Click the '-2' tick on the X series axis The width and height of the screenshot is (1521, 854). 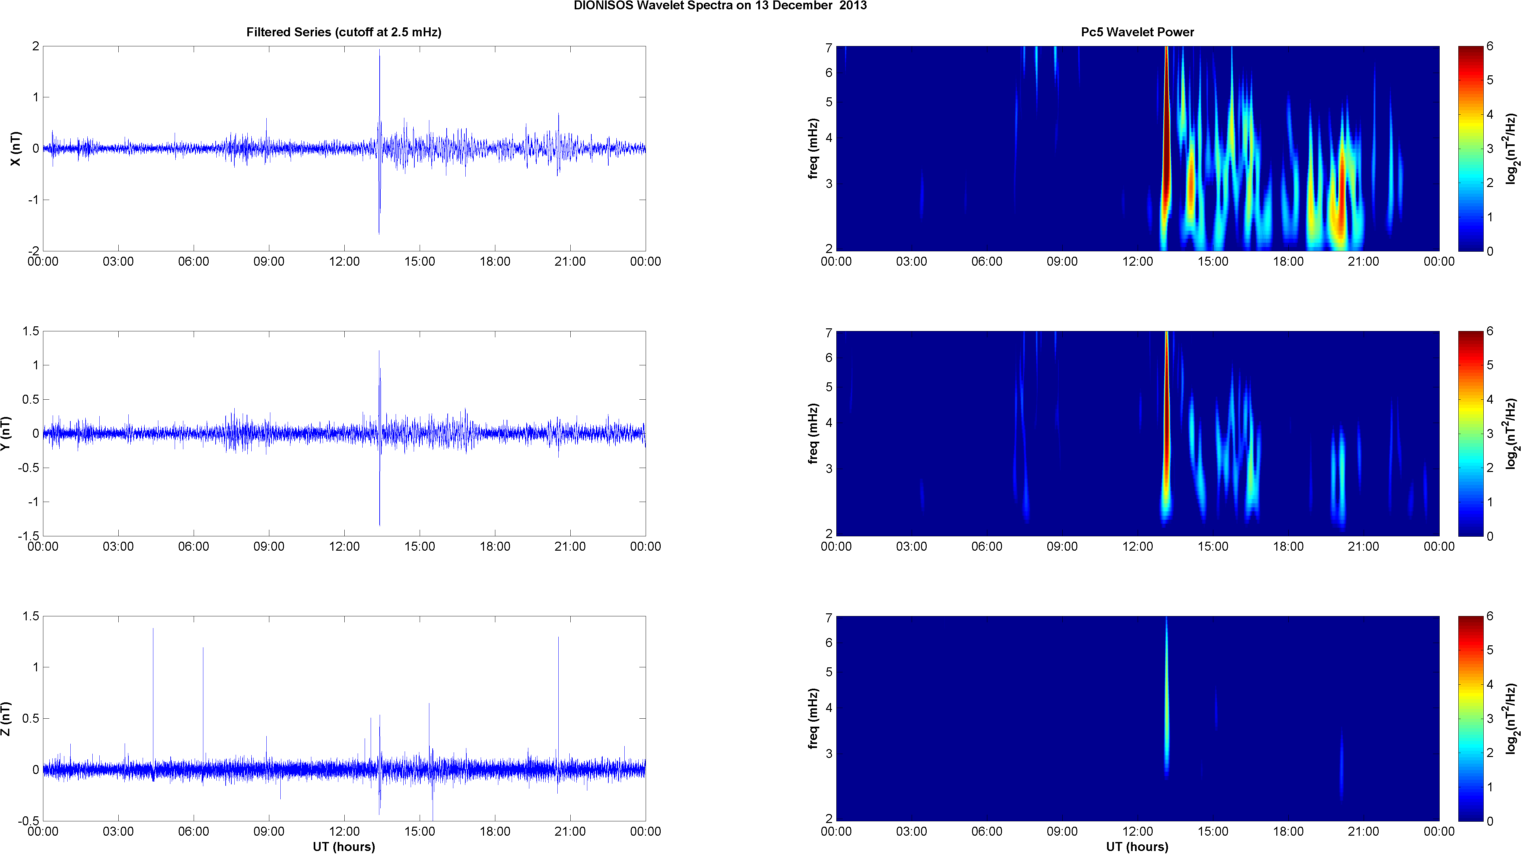tap(33, 251)
